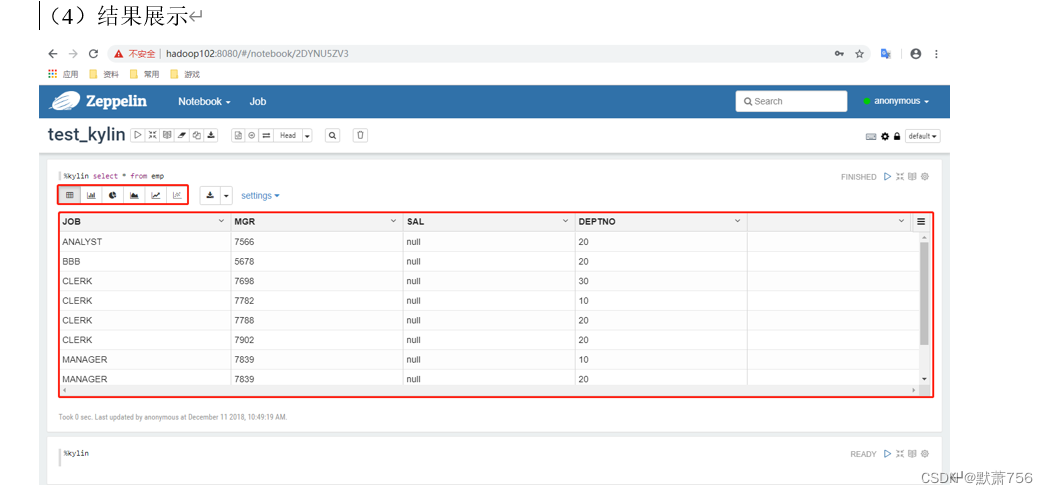Move note to trash using trash icon
1048x495 pixels.
tap(360, 135)
